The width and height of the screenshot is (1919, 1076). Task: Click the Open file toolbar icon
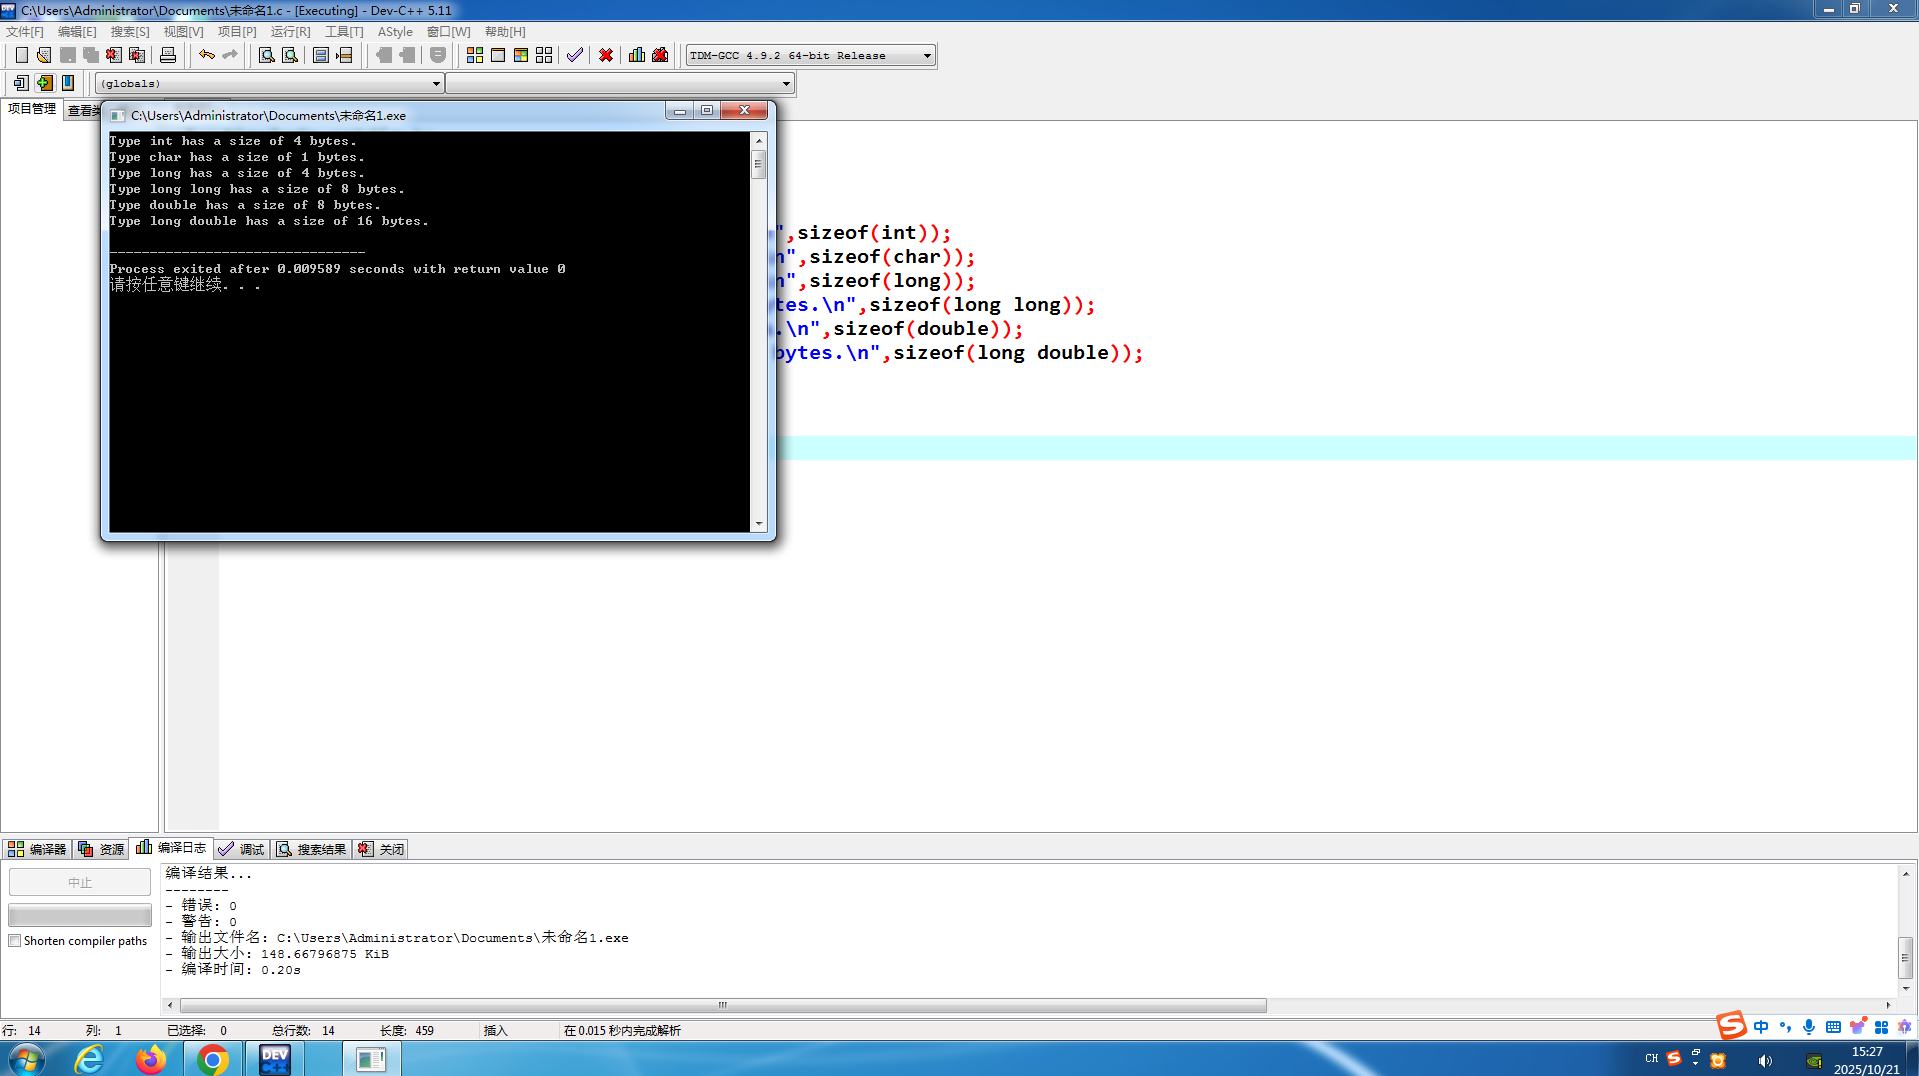point(44,55)
